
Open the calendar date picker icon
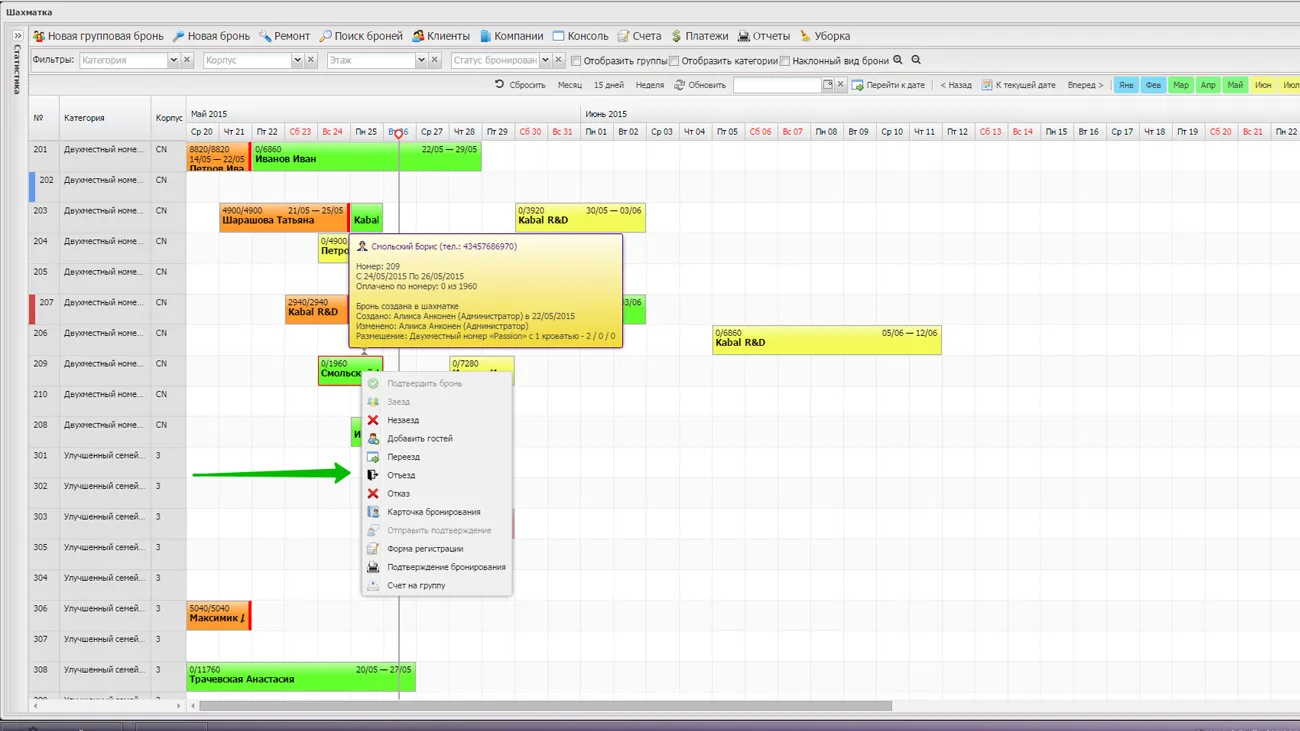click(x=827, y=85)
